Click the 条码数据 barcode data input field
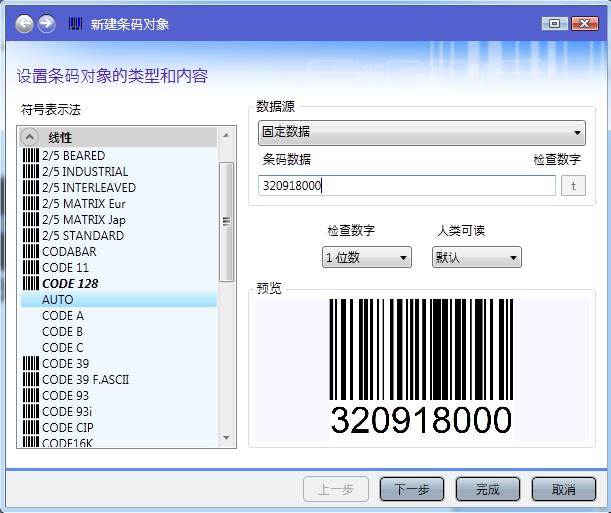 pyautogui.click(x=407, y=185)
